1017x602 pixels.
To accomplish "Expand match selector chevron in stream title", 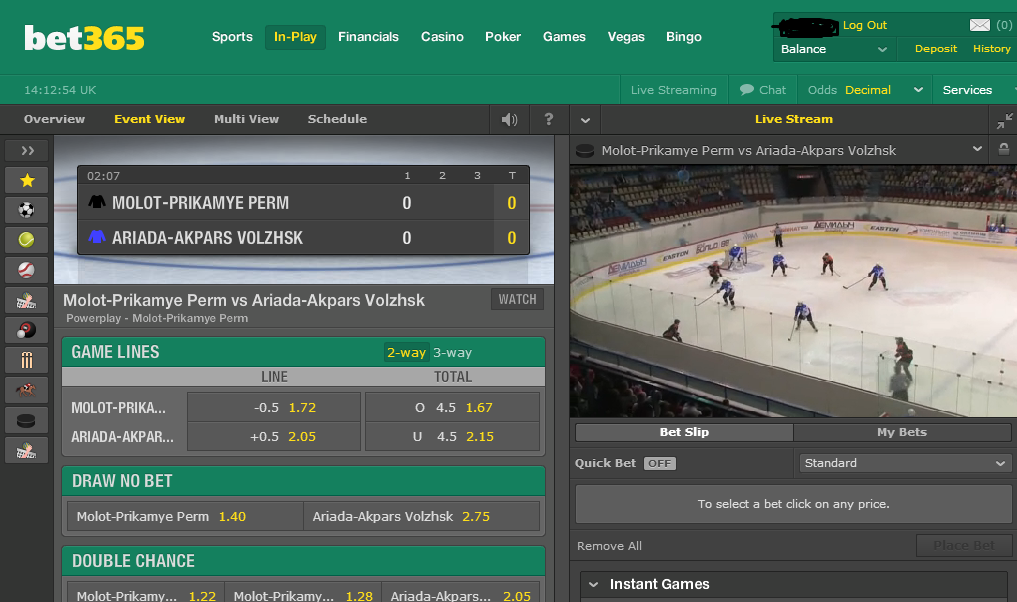I will pos(977,149).
